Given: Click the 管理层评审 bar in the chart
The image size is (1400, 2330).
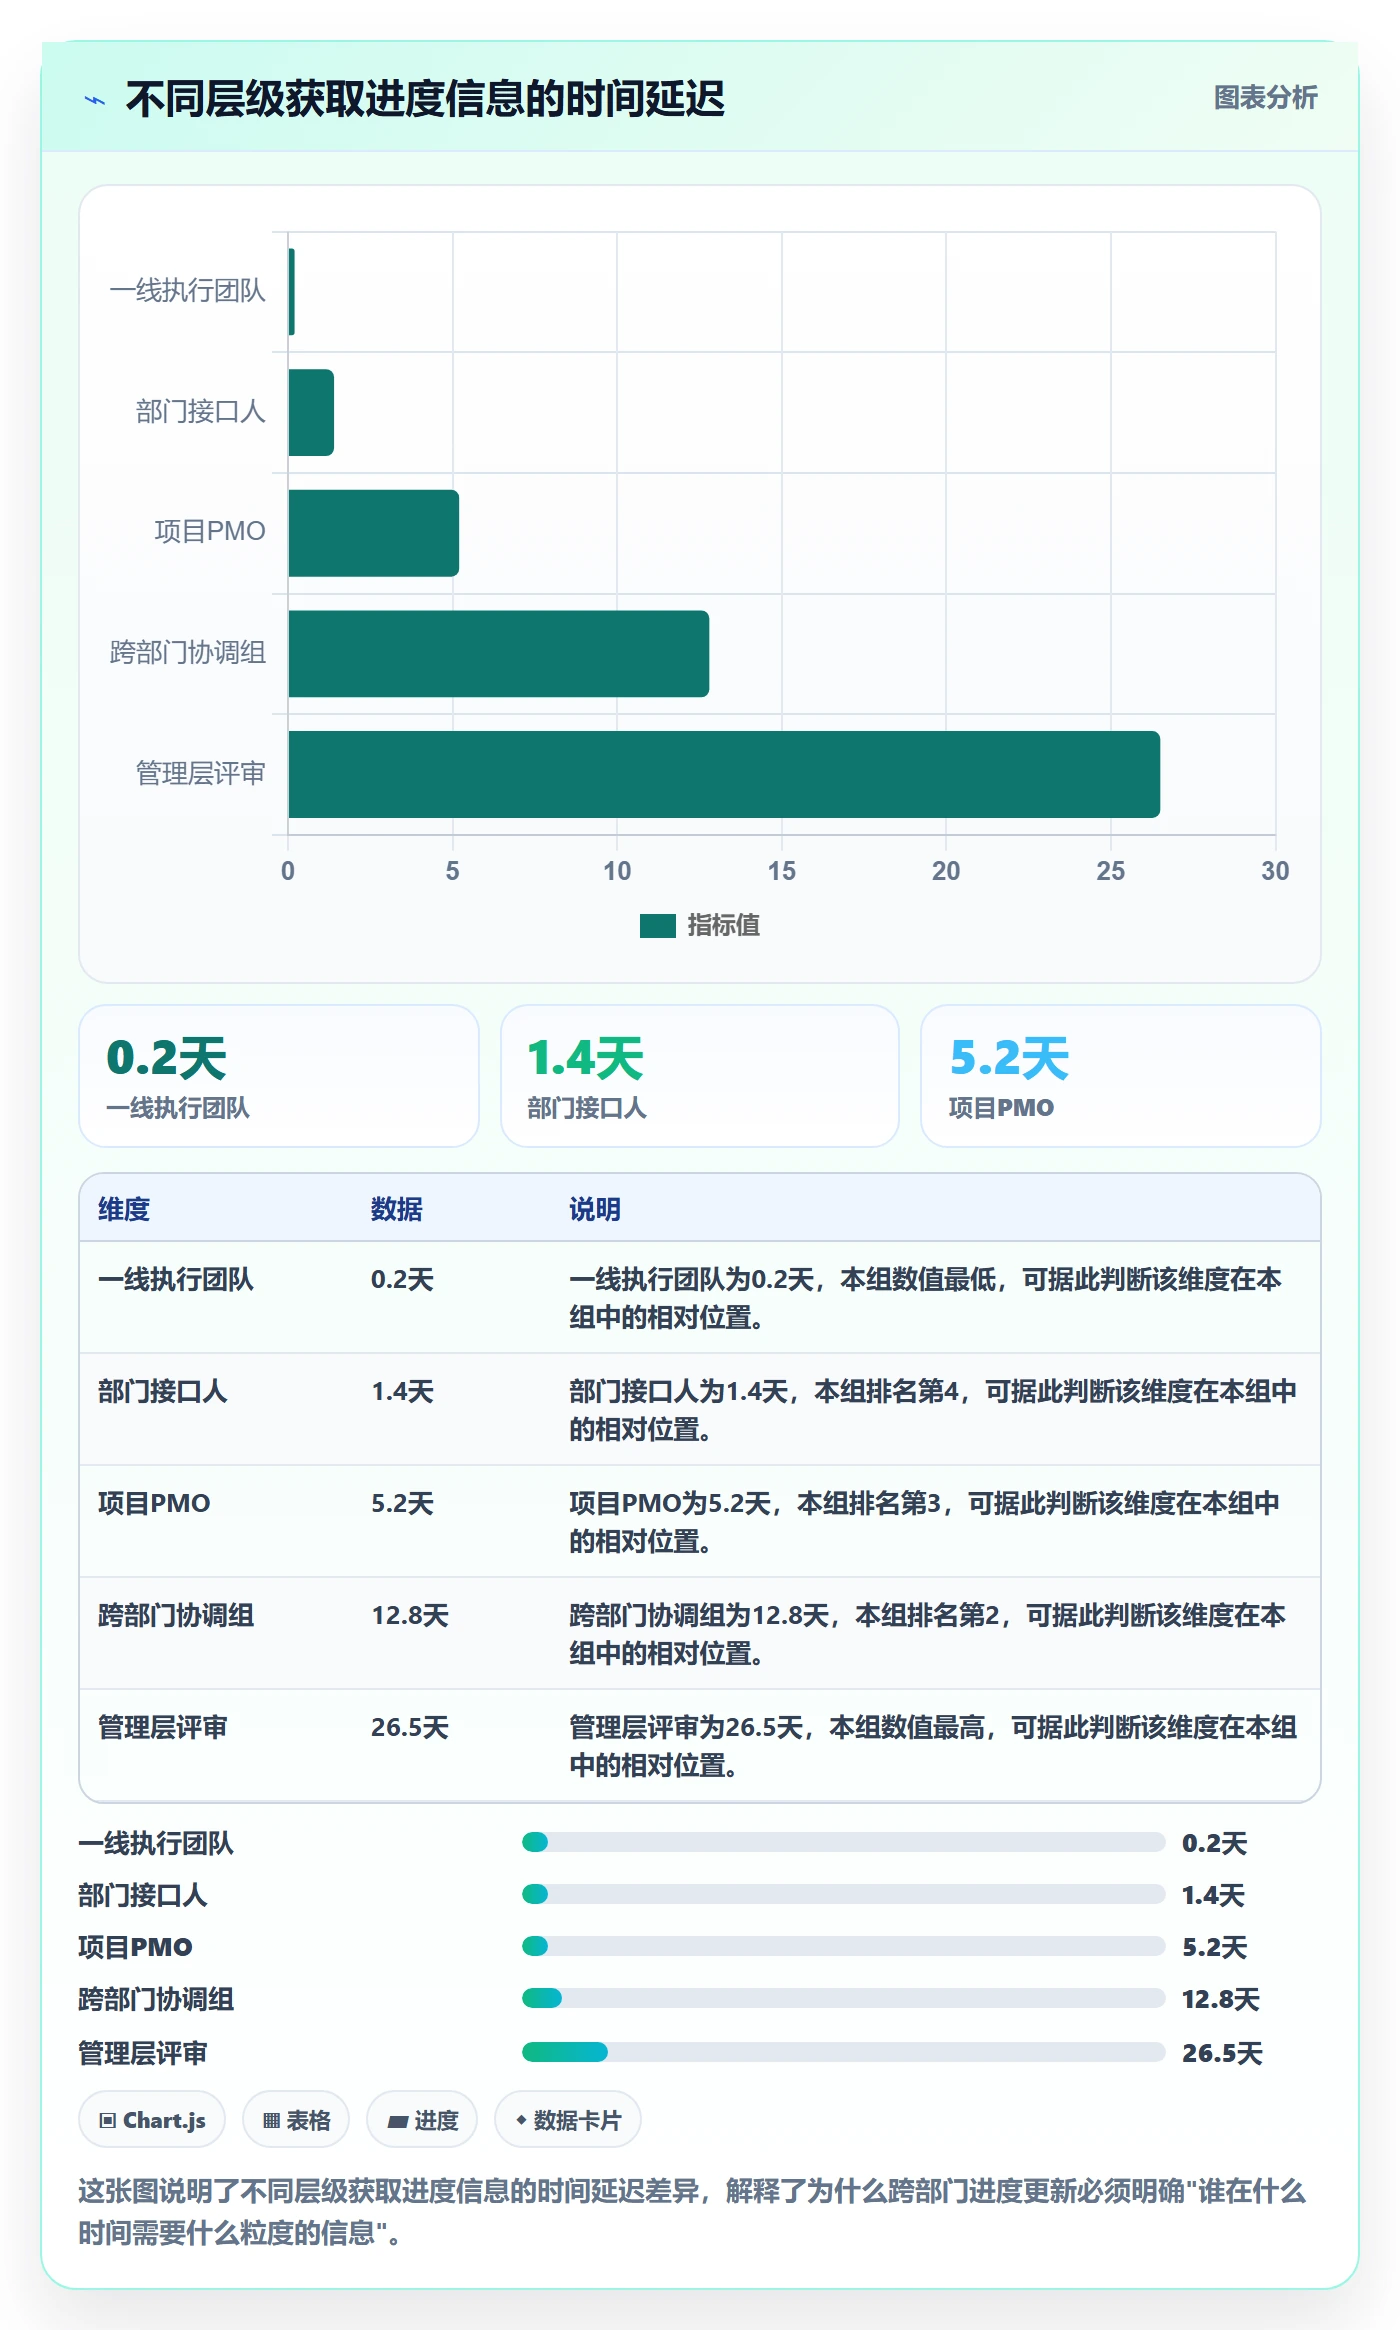Looking at the screenshot, I should click(724, 774).
